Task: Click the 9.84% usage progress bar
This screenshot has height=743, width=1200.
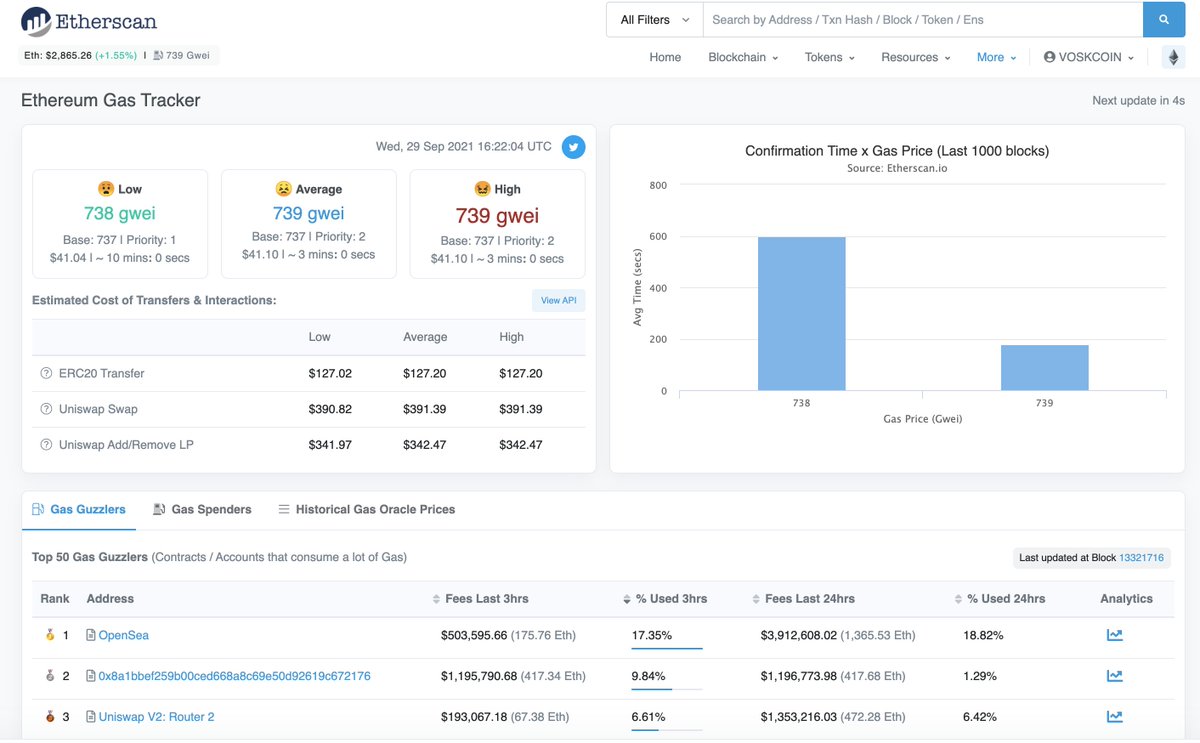Action: point(667,689)
